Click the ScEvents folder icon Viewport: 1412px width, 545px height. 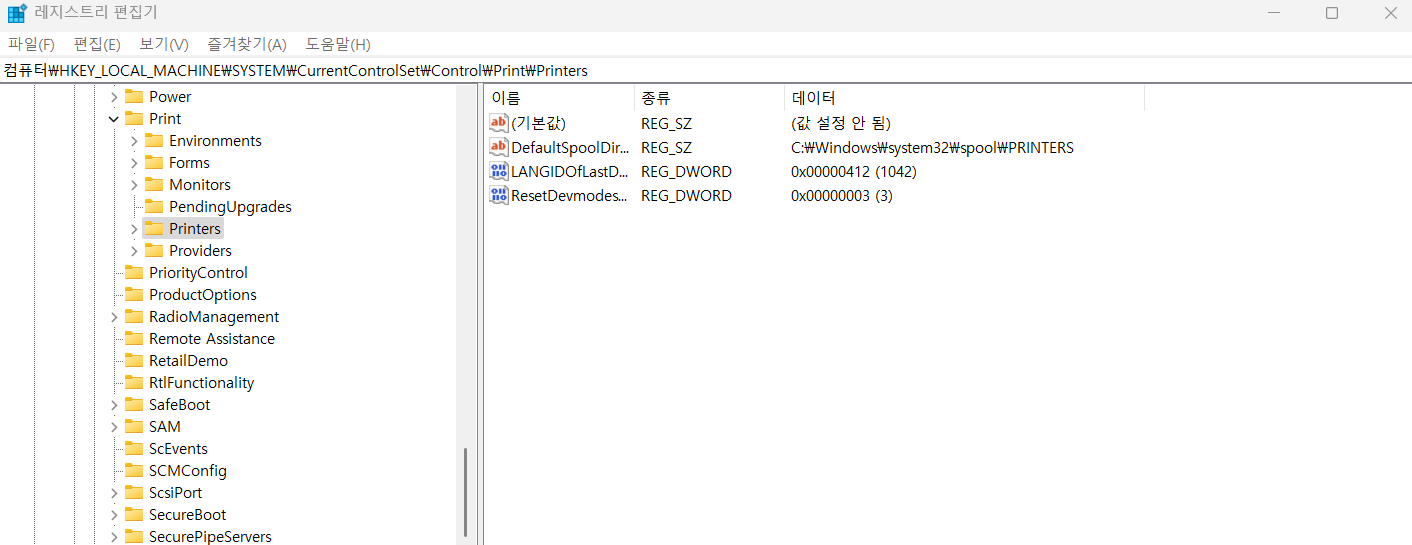(x=134, y=449)
